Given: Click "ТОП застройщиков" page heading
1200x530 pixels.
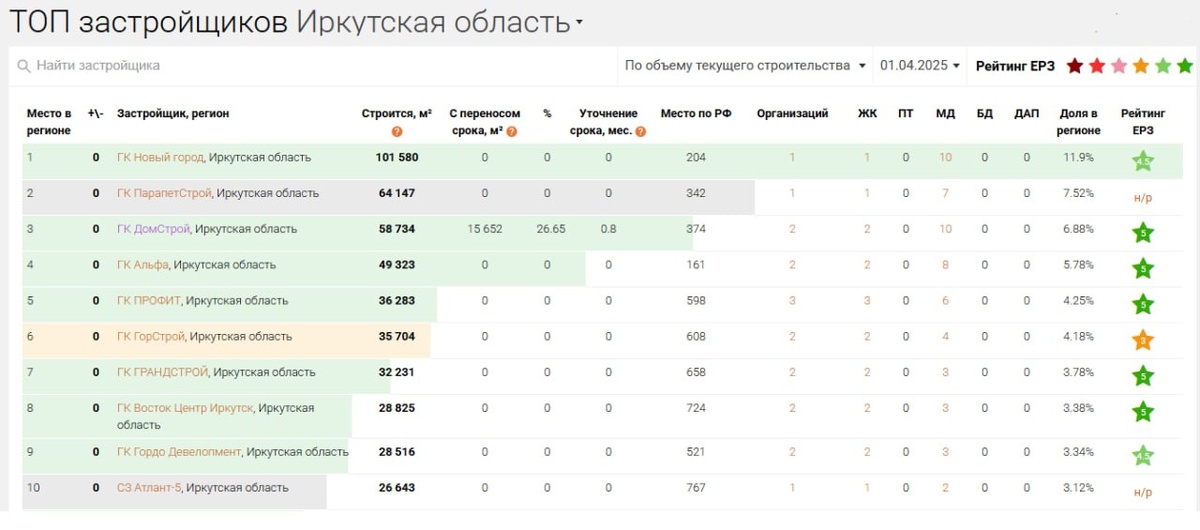Looking at the screenshot, I should (x=150, y=21).
